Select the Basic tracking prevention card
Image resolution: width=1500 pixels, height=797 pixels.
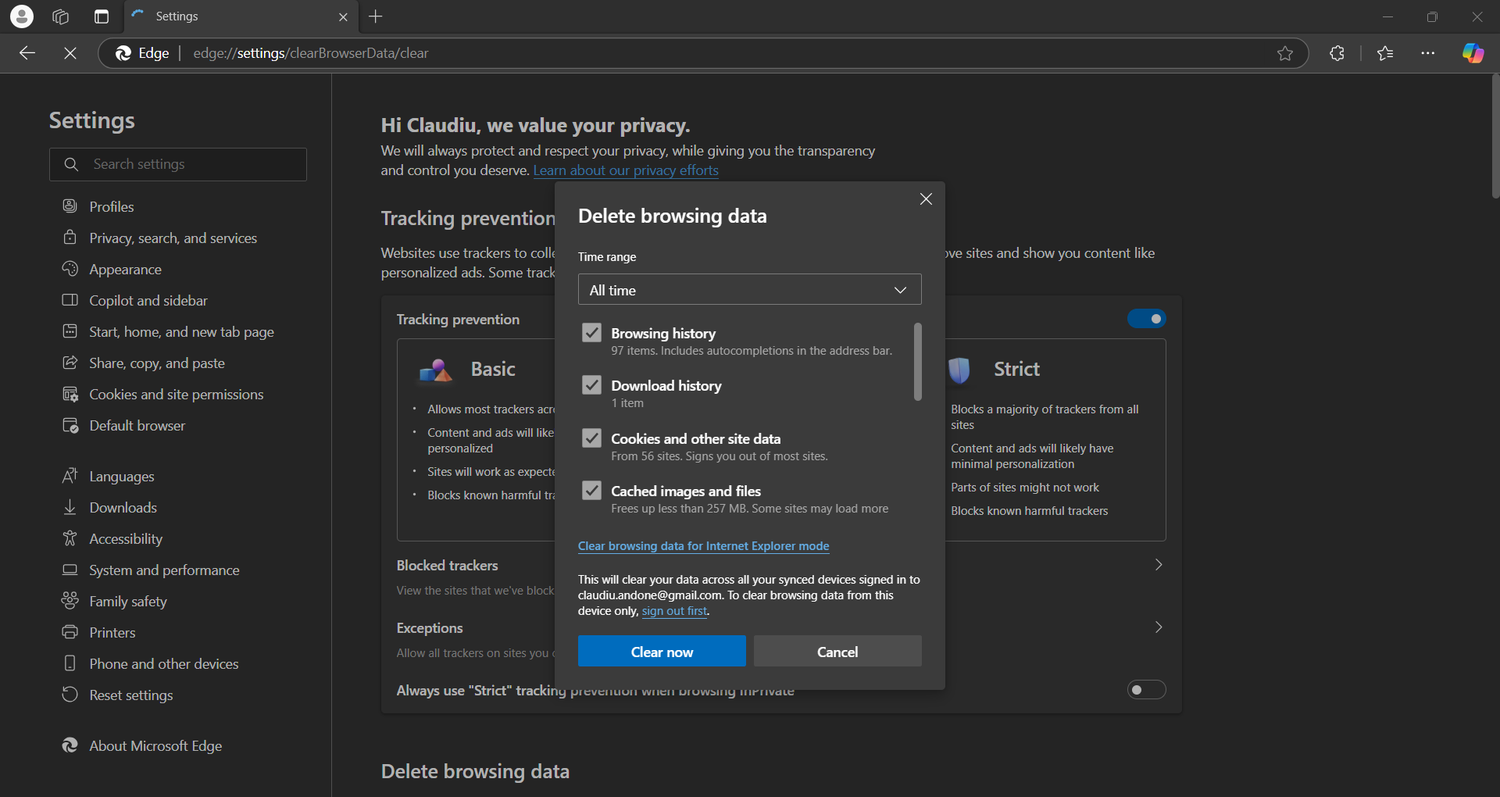pos(478,440)
